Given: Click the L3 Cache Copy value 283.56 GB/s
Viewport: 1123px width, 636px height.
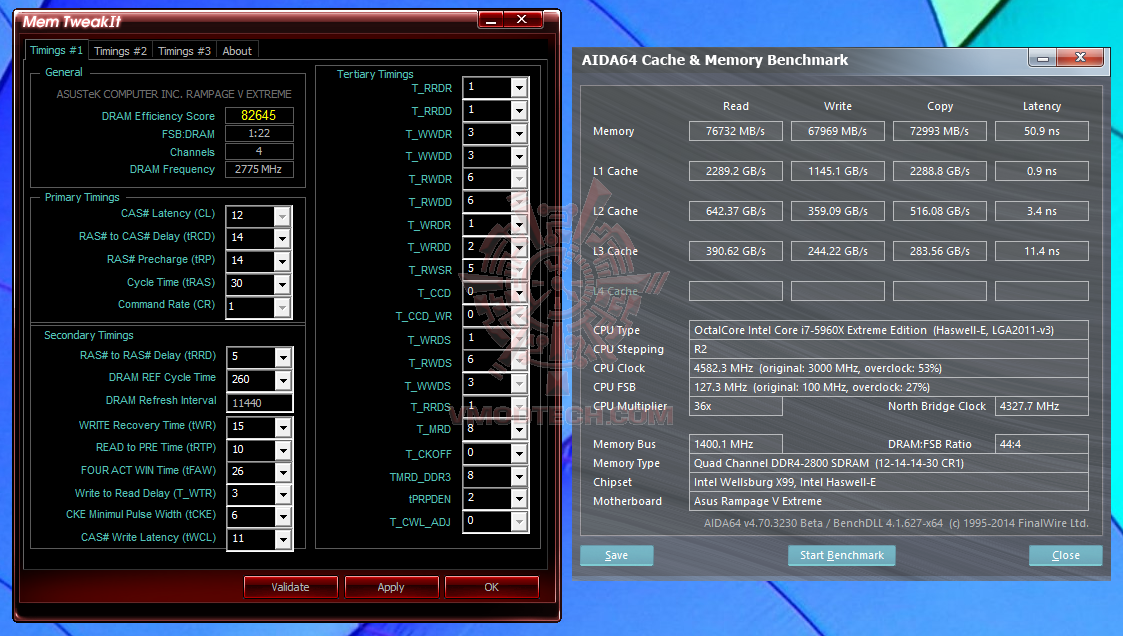Looking at the screenshot, I should tap(940, 251).
